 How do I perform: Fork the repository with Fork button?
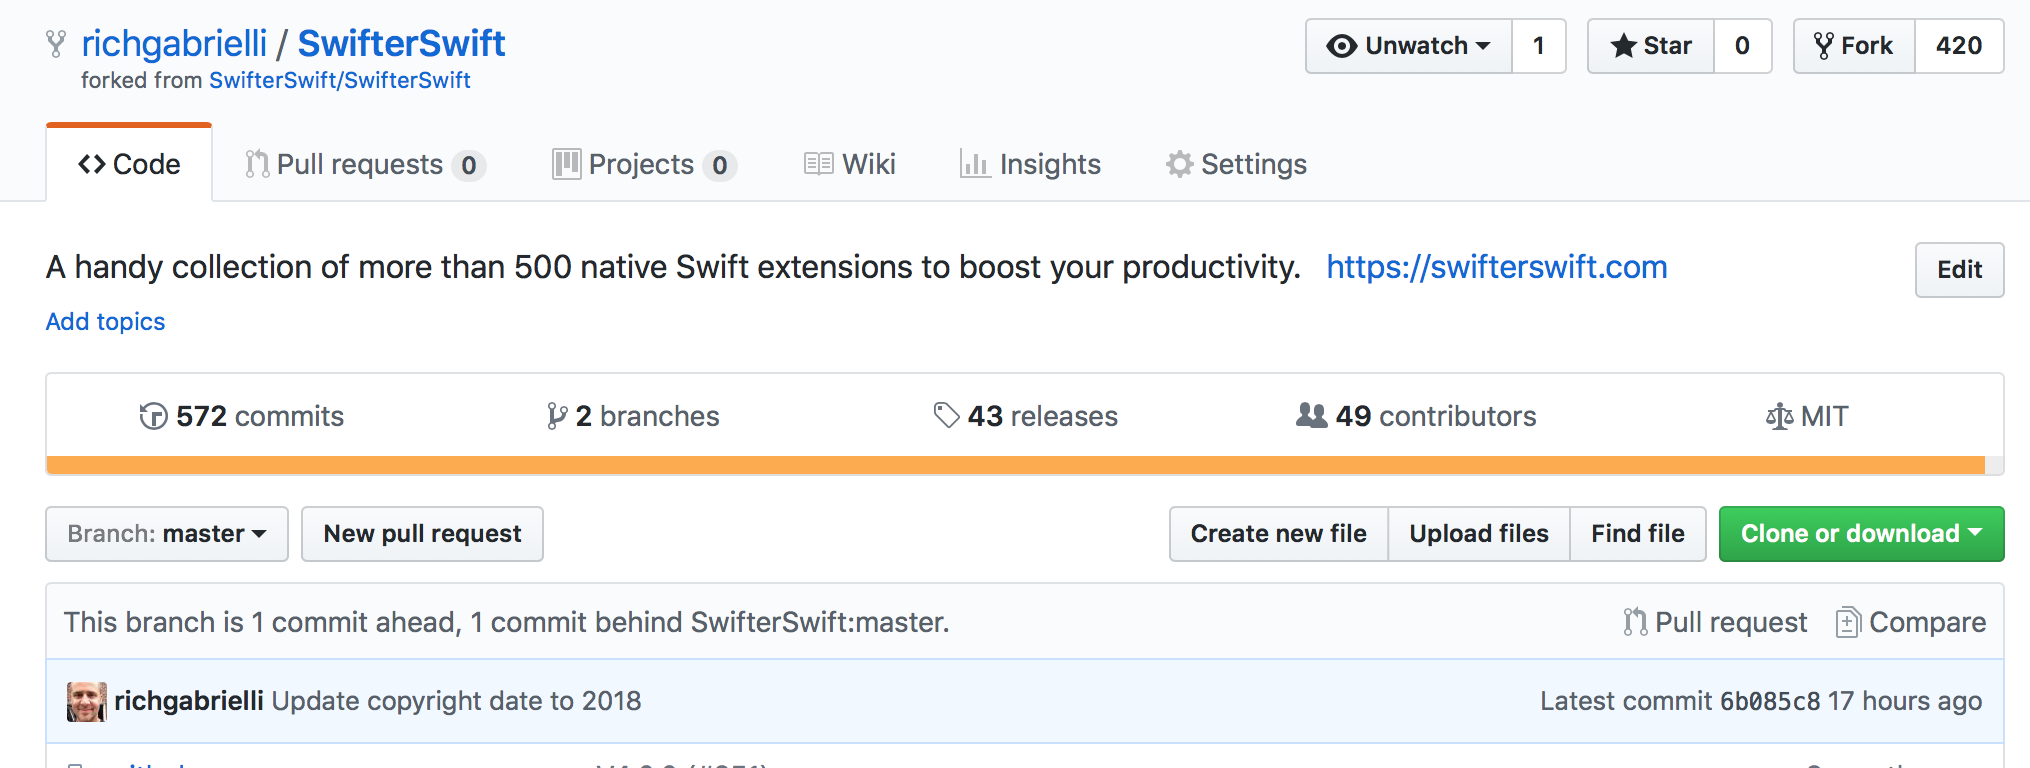point(1855,46)
